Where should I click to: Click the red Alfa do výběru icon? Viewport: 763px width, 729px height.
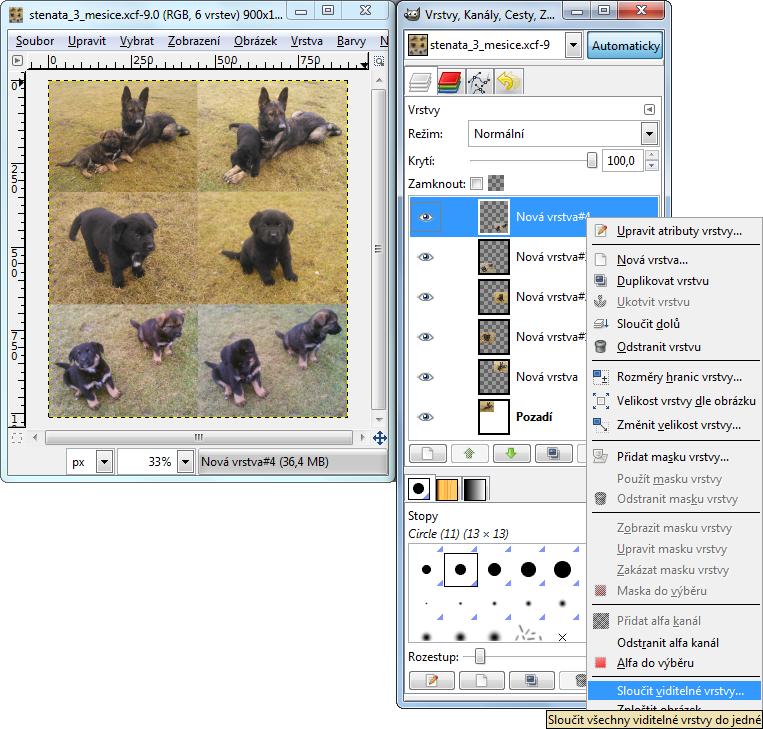pyautogui.click(x=600, y=662)
